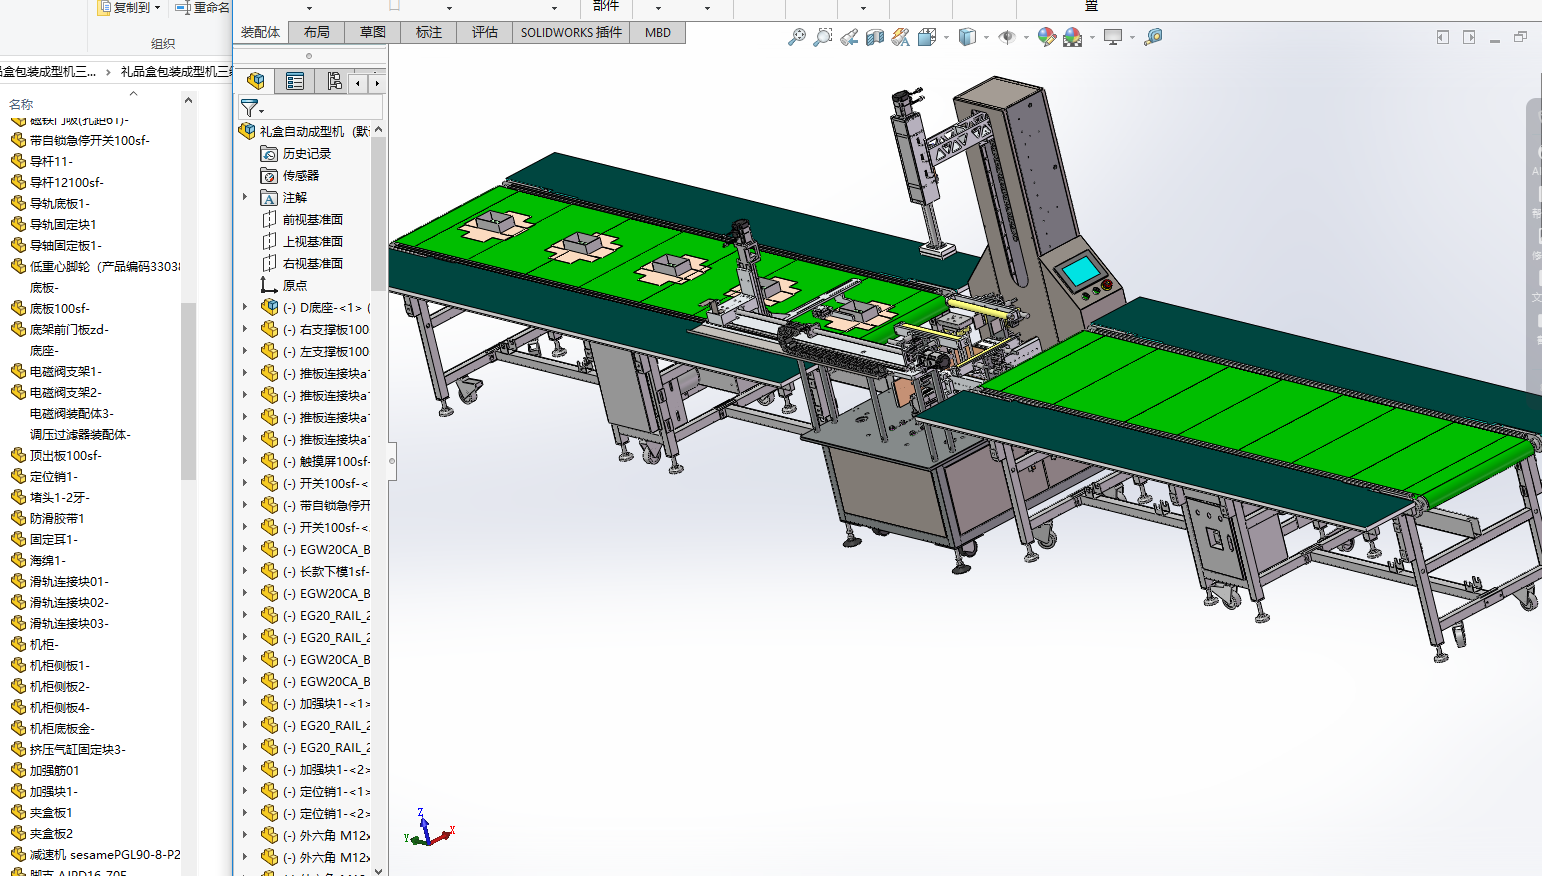Toggle the Section View tool
This screenshot has width=1542, height=876.
coord(875,37)
